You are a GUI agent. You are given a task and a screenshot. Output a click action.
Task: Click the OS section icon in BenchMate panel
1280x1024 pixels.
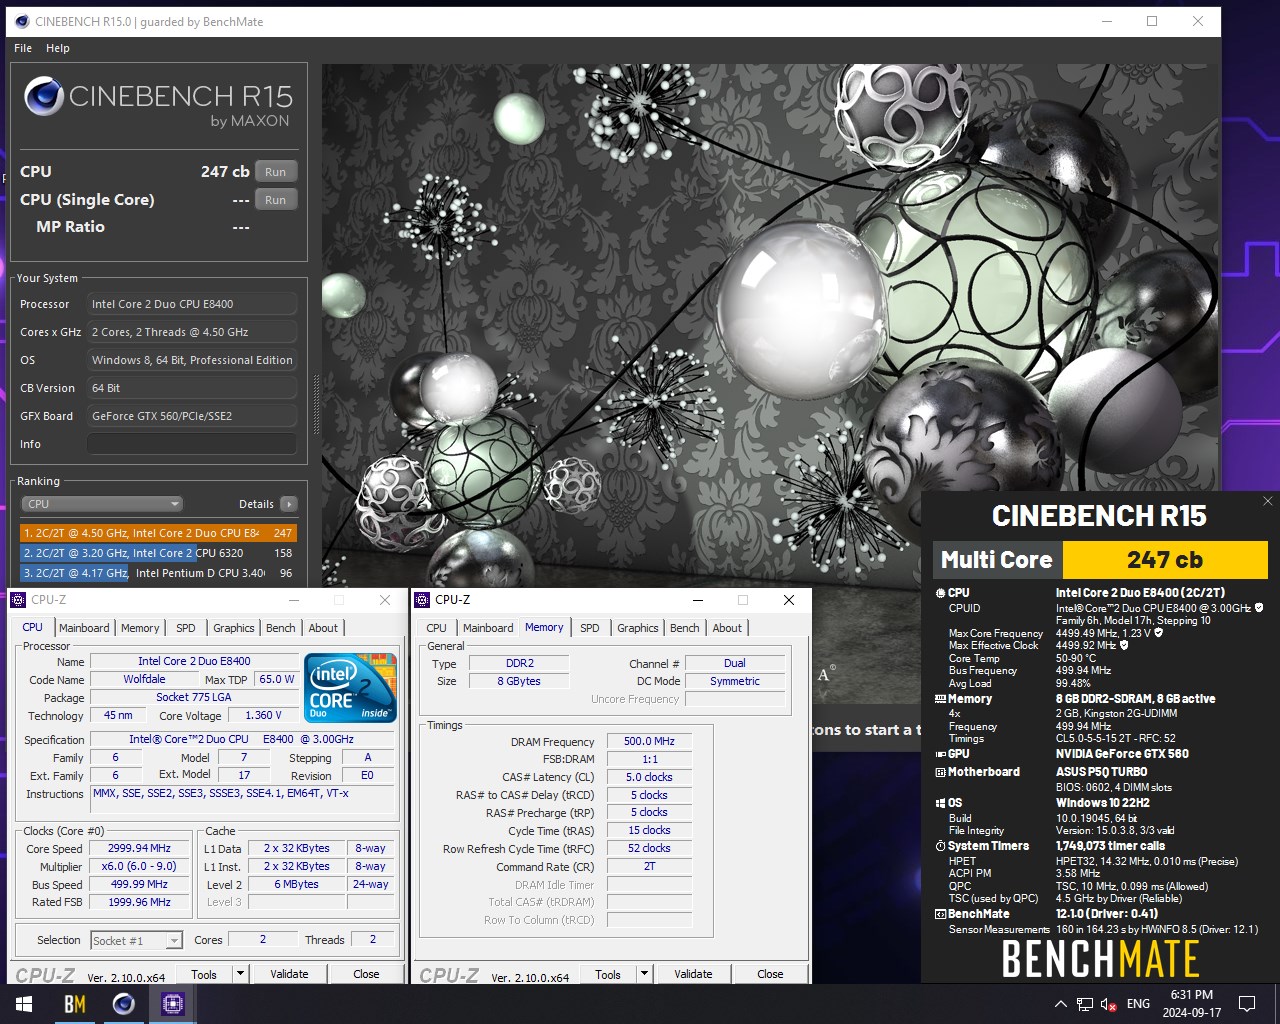tap(940, 803)
